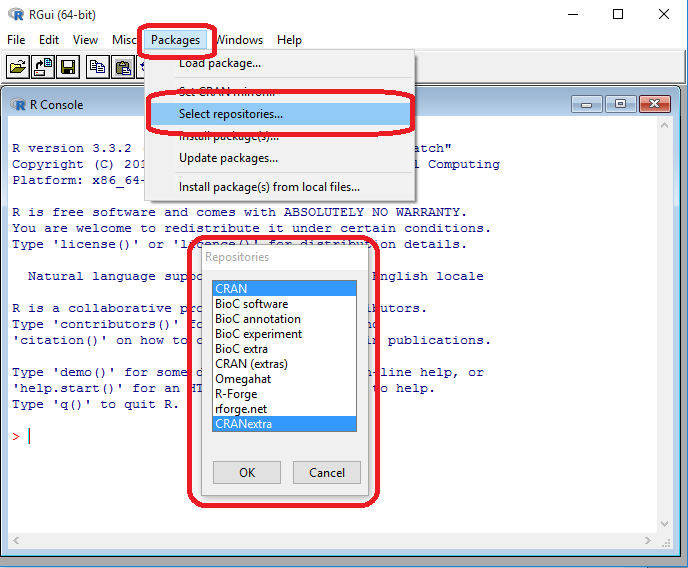Click the horizontal scroll right arrow
The height and width of the screenshot is (568, 688).
pos(648,540)
